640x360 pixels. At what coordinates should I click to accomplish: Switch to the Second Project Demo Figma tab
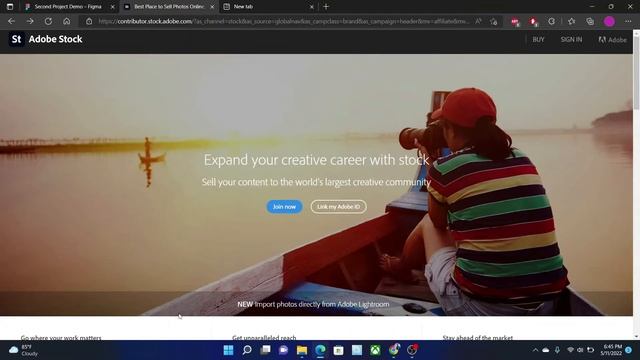(x=68, y=7)
